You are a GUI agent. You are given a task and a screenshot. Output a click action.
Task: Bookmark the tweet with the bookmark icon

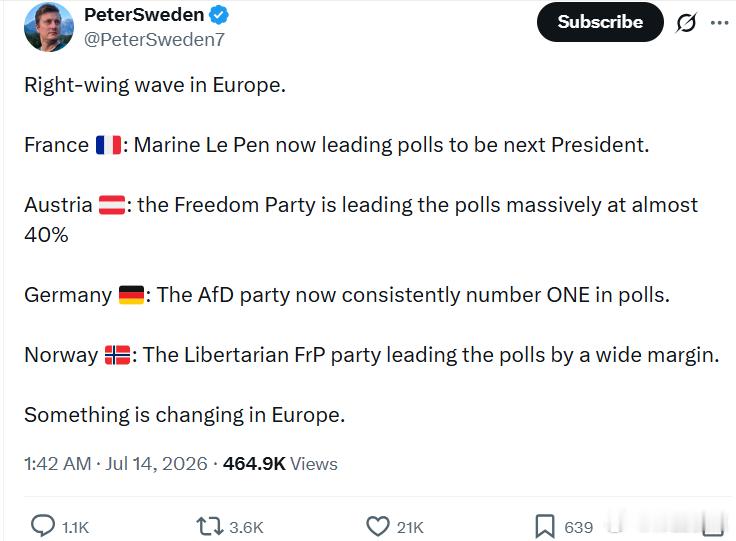tap(545, 526)
